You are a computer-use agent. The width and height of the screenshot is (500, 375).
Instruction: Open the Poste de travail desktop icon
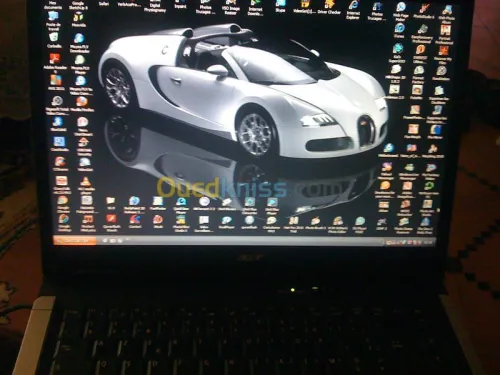click(54, 21)
